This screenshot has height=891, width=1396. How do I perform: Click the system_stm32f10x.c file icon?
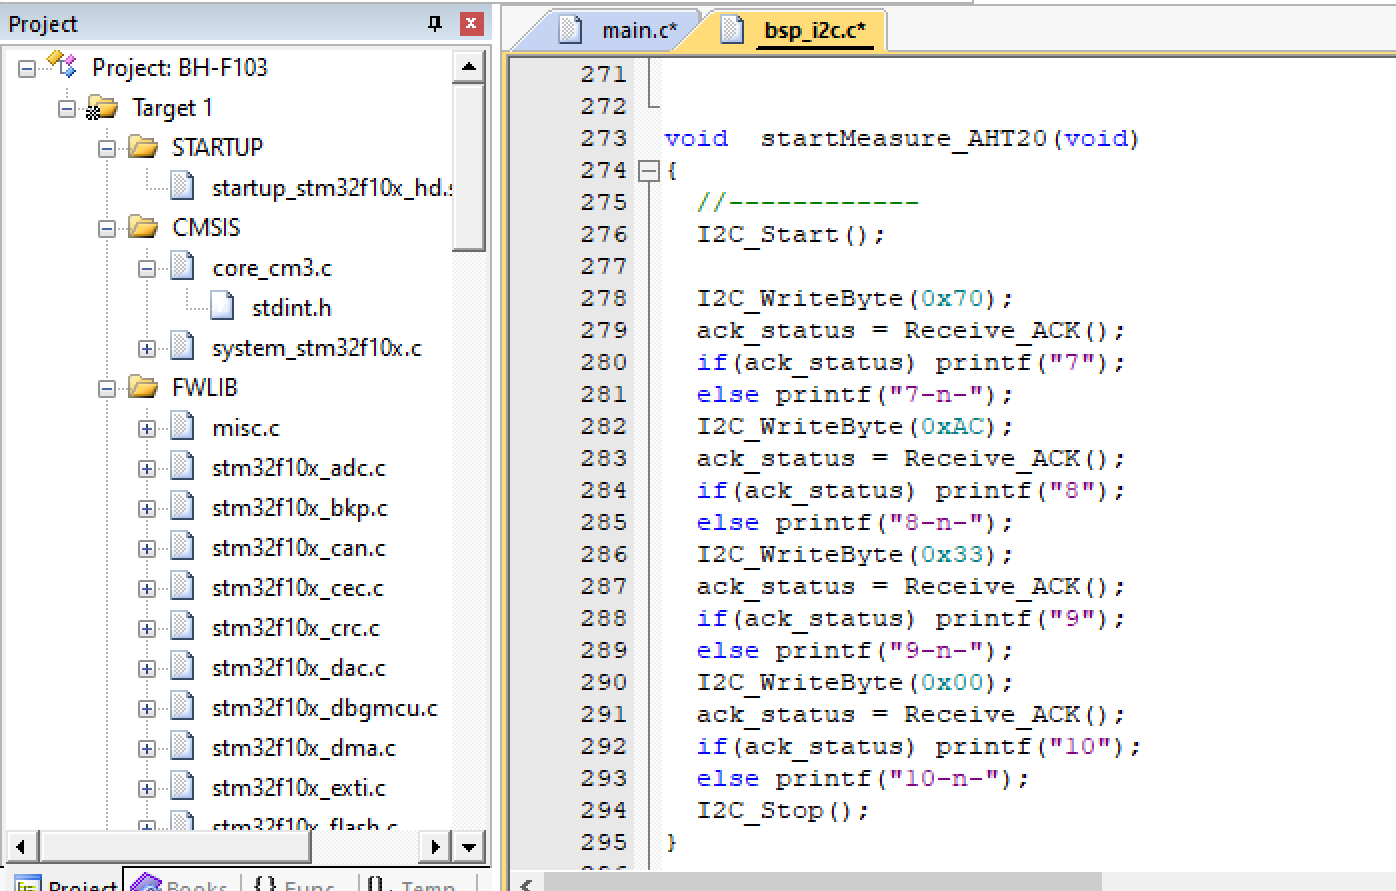[182, 346]
